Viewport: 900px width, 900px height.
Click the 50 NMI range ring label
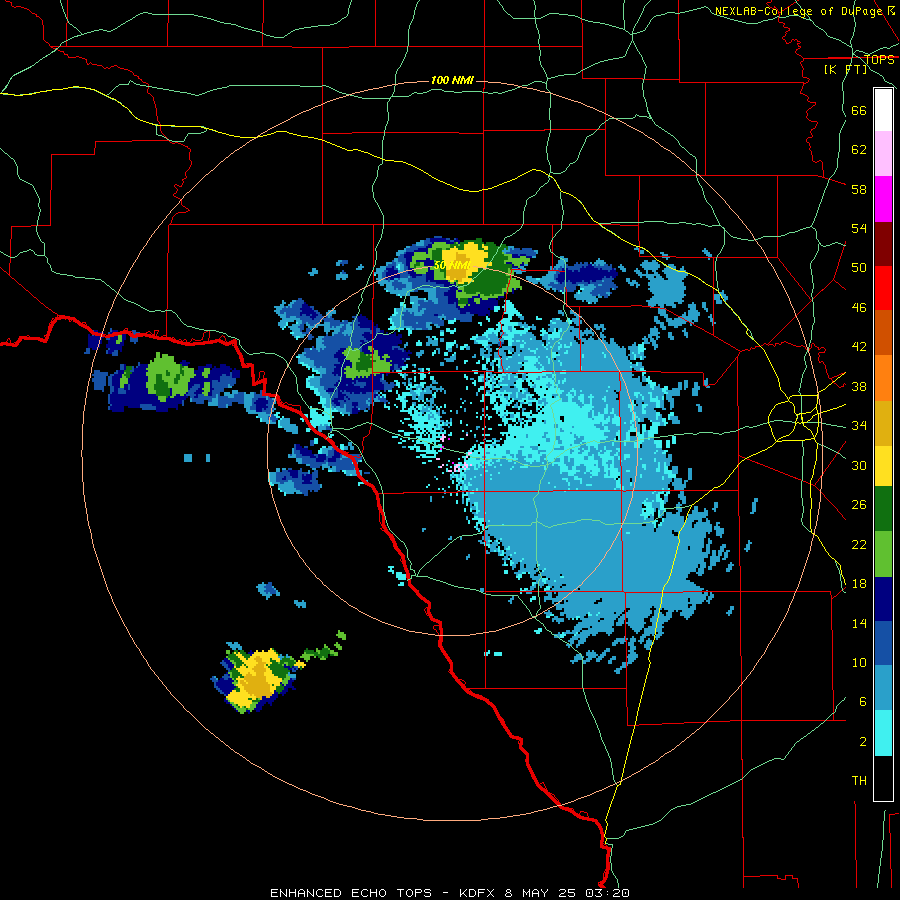tap(452, 265)
